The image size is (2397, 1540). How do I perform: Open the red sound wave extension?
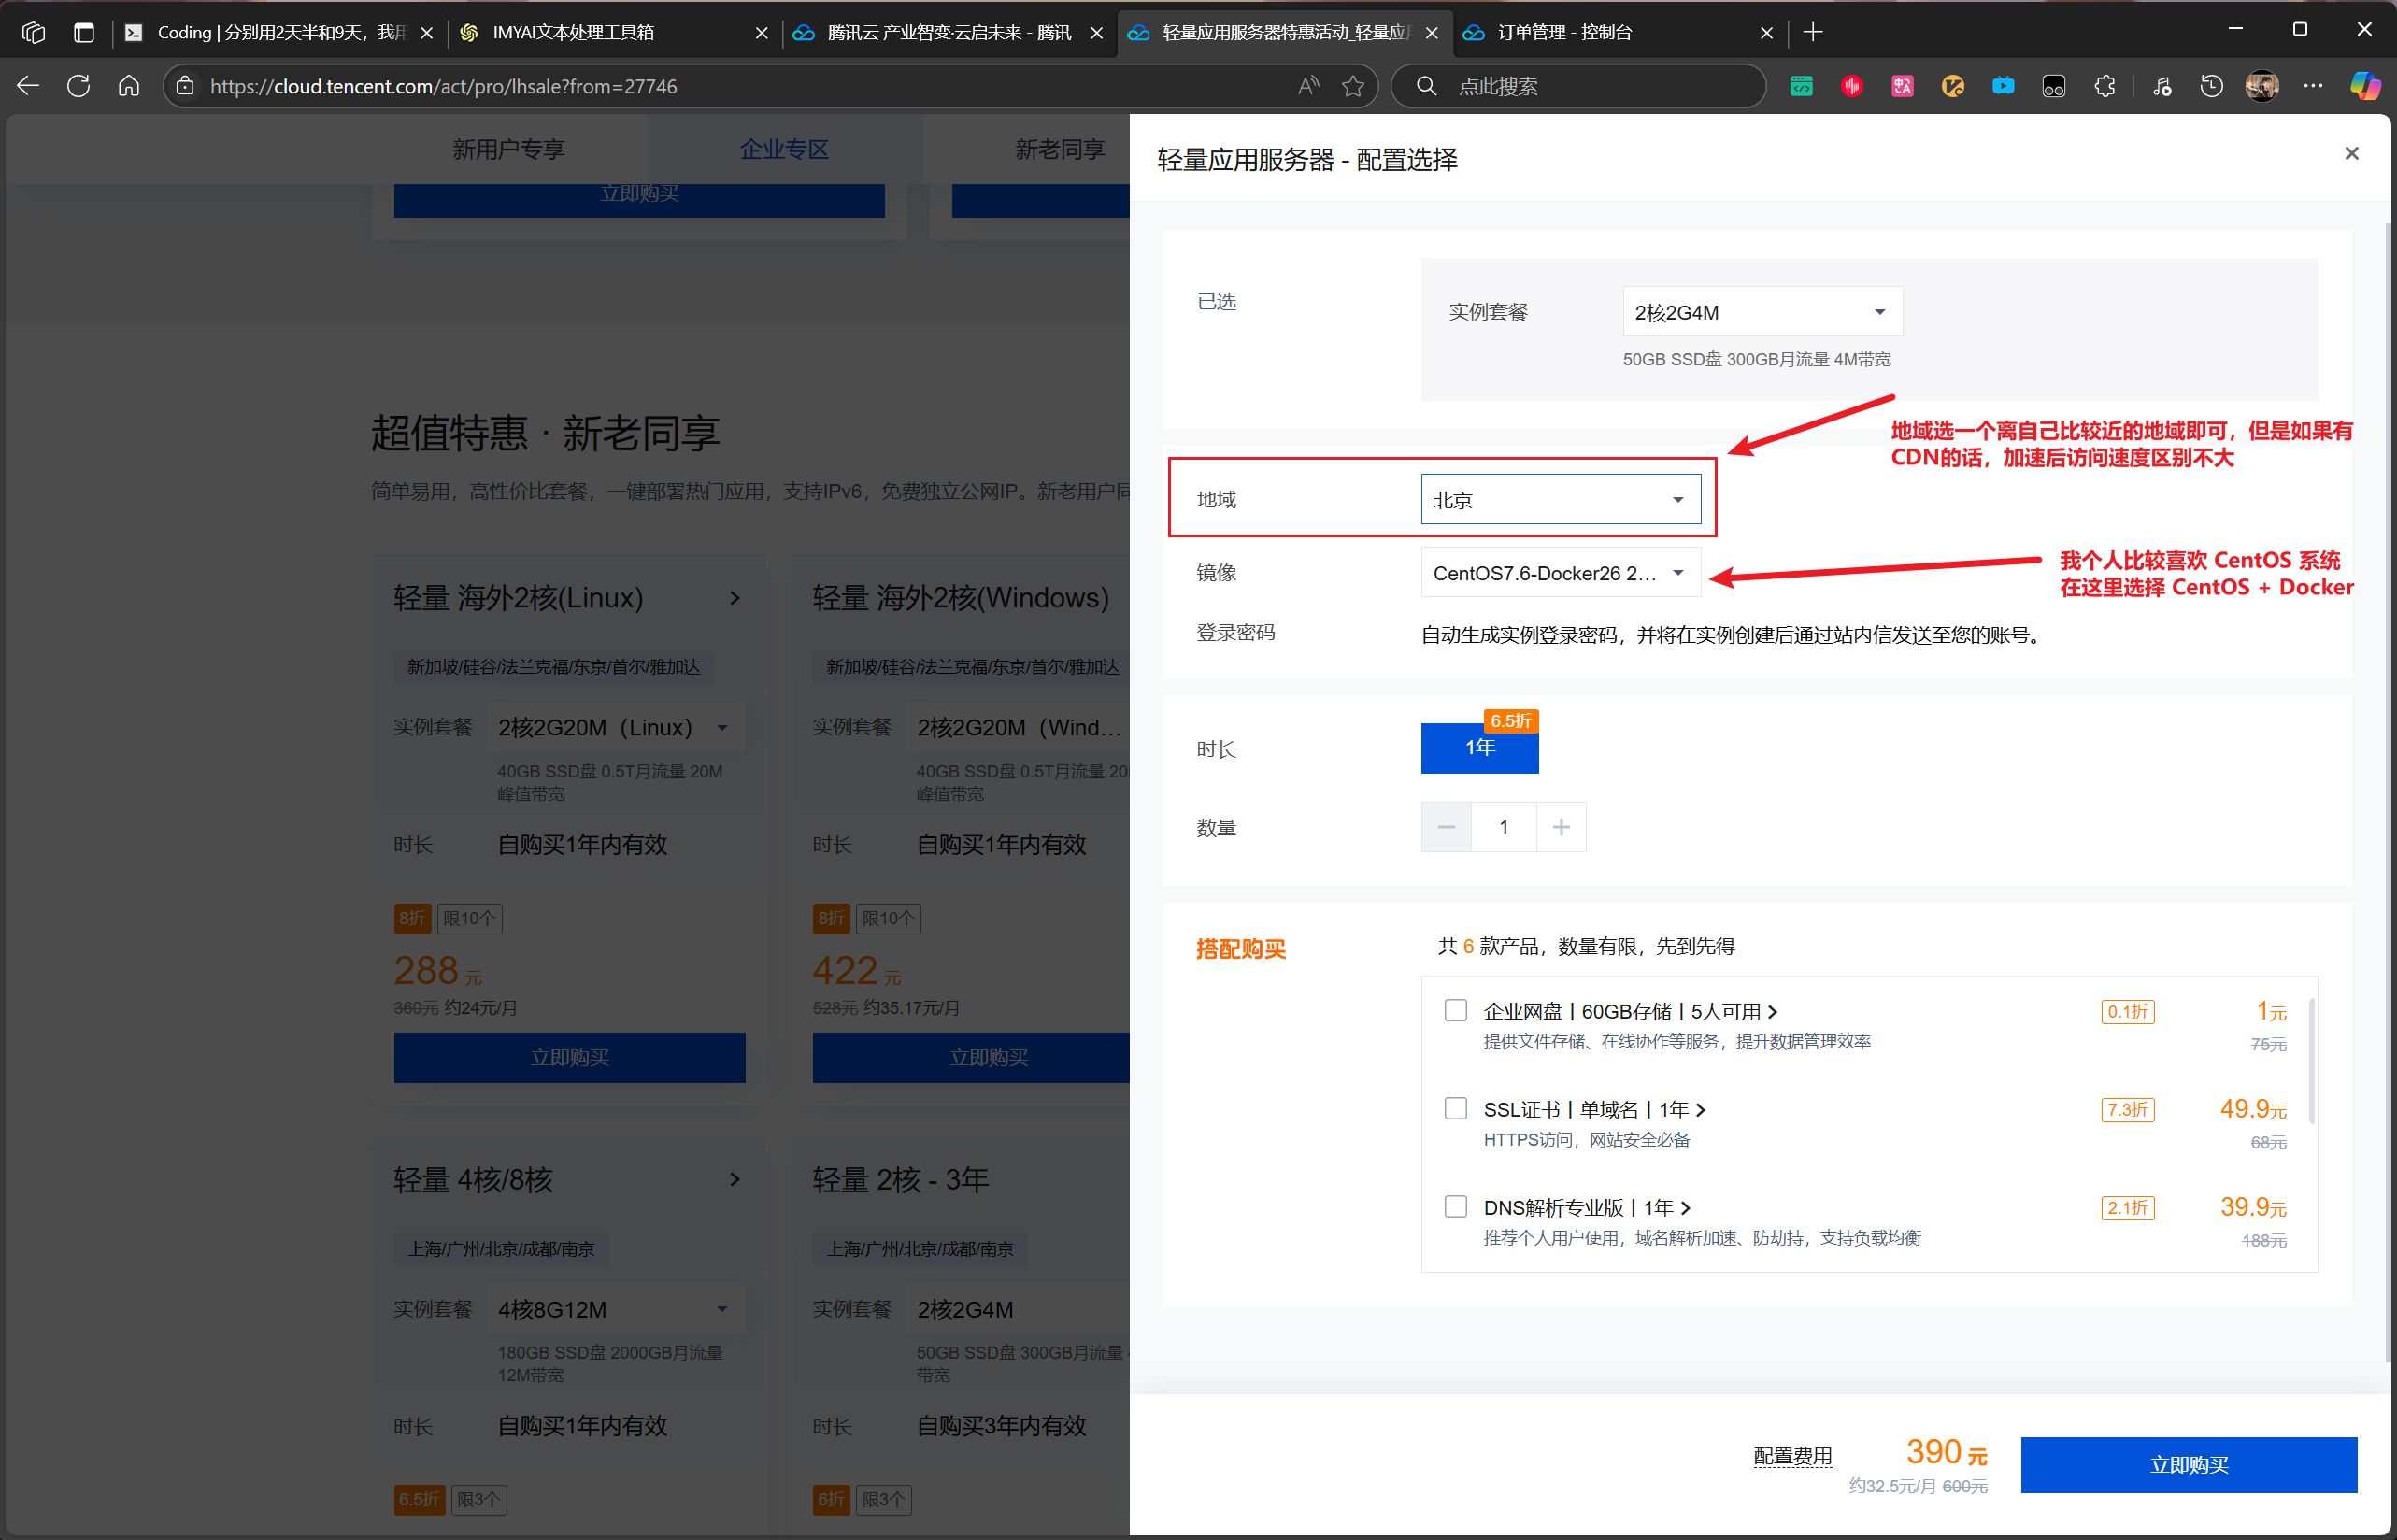[x=1852, y=86]
